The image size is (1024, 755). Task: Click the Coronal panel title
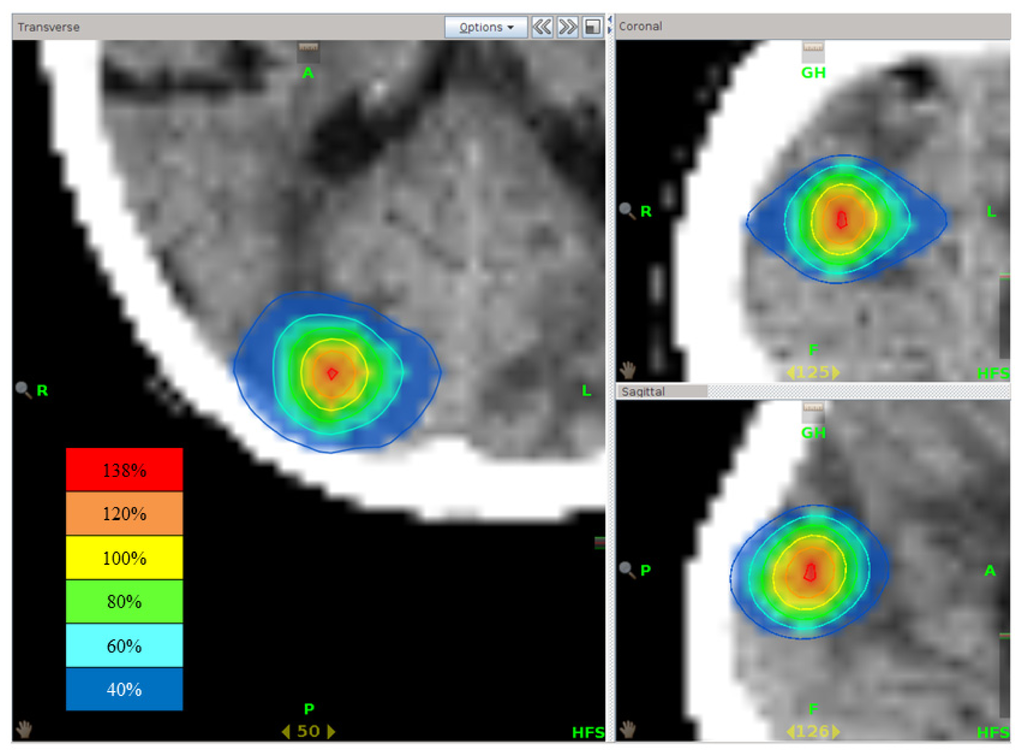[640, 26]
